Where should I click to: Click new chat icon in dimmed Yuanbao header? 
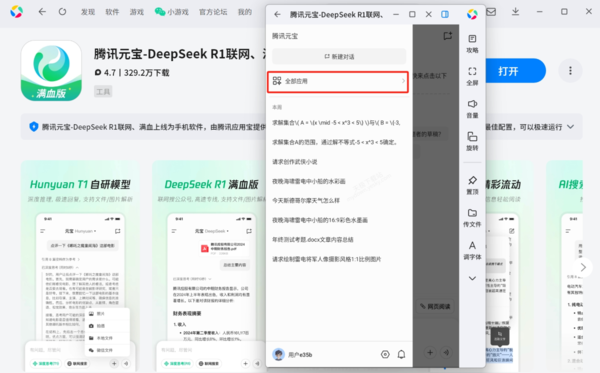447,36
